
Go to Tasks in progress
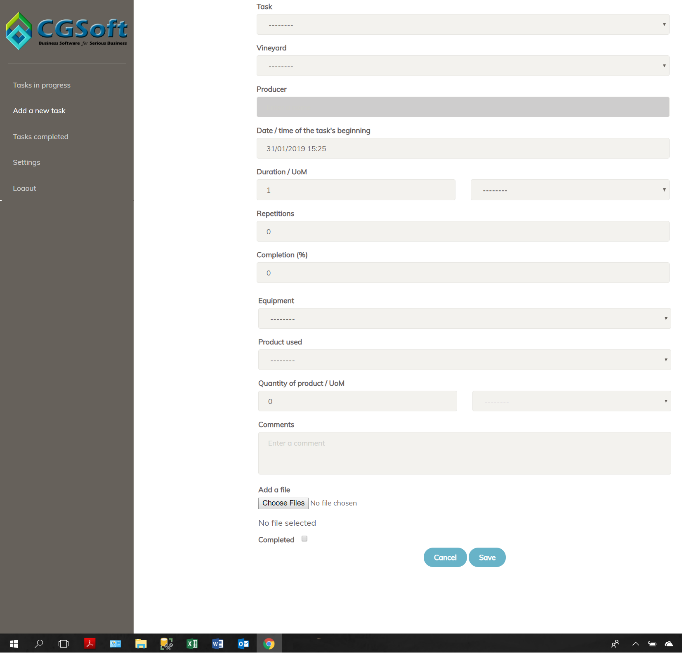[42, 85]
